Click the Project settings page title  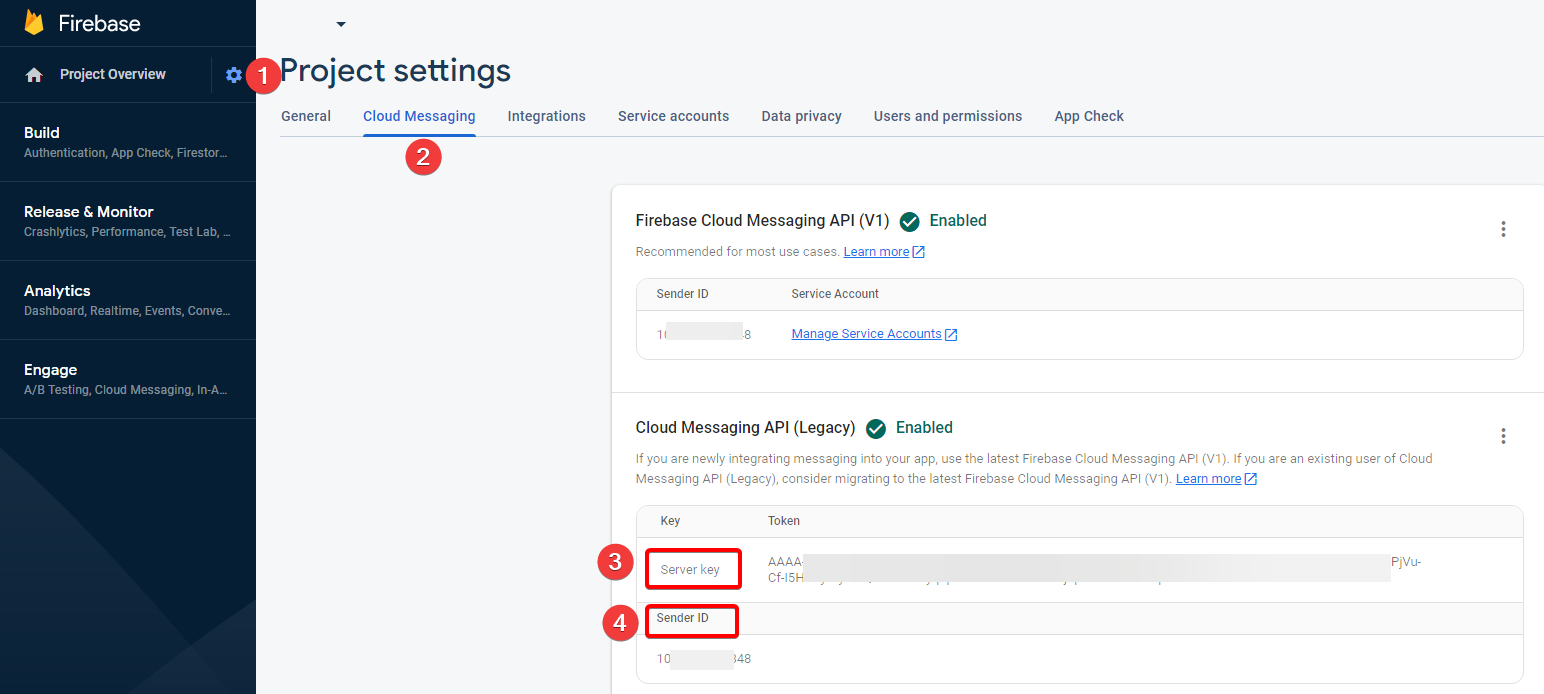(x=395, y=71)
